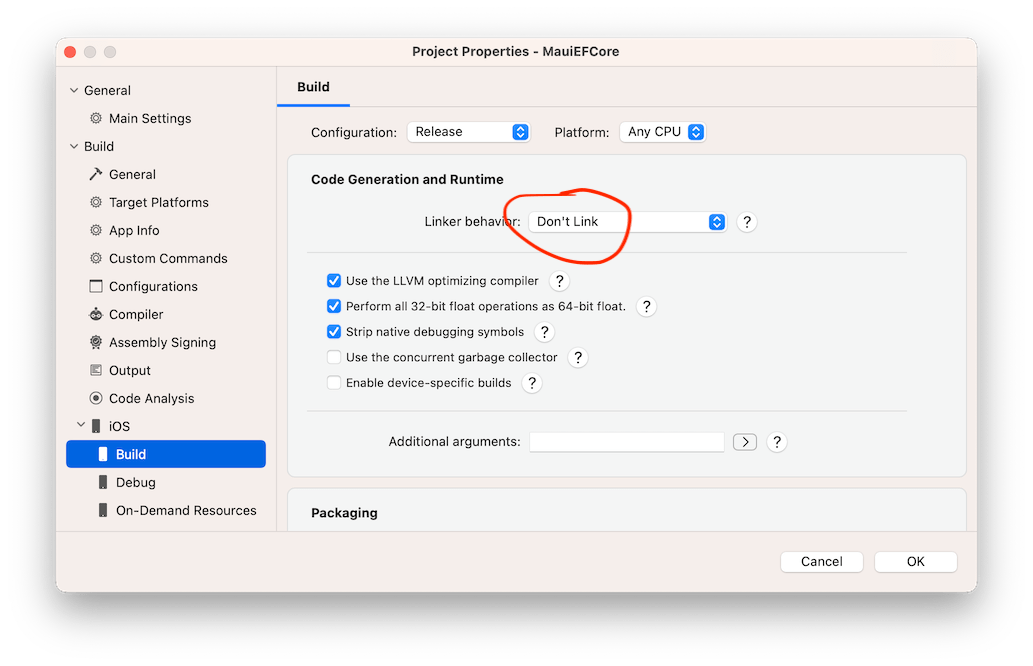1033x666 pixels.
Task: Change the Configuration from Release
Action: click(468, 131)
